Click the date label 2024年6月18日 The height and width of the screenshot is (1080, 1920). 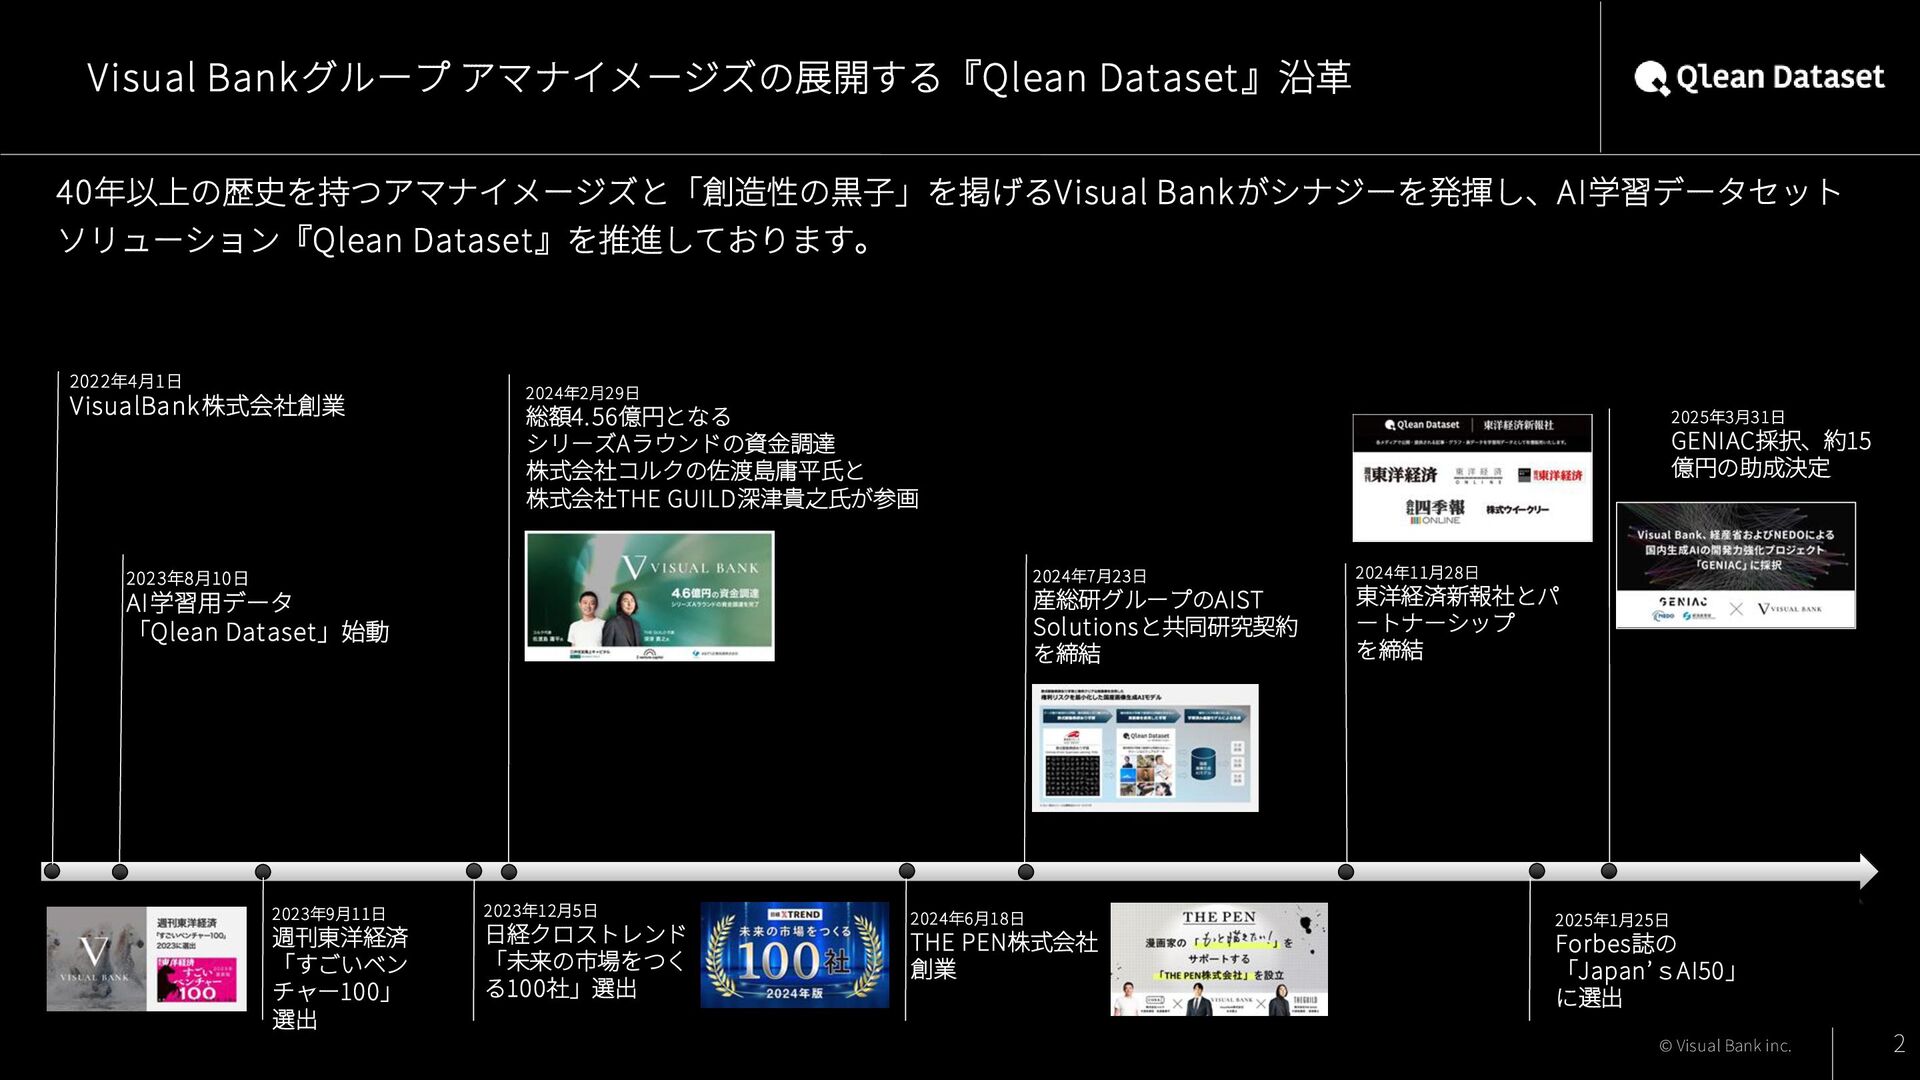click(x=967, y=918)
